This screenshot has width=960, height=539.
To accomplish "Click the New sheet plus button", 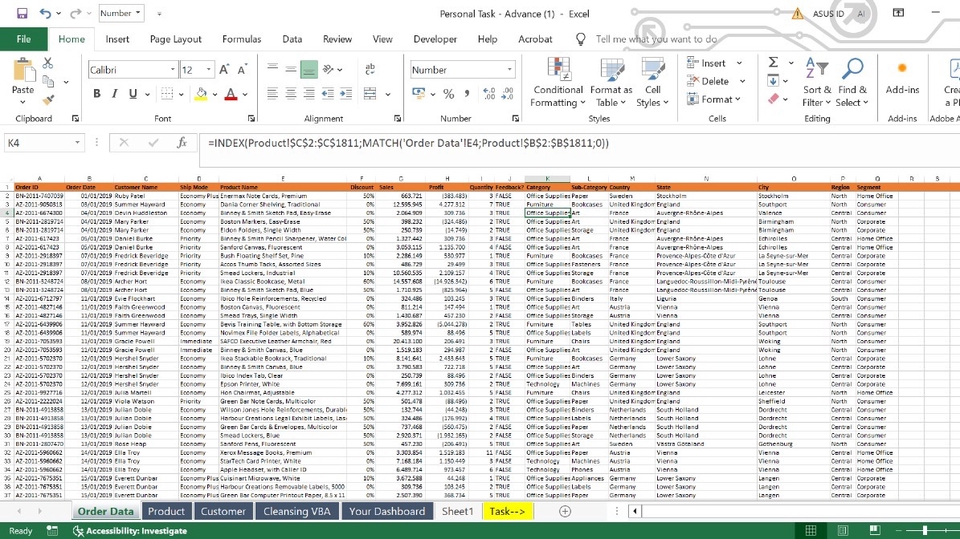I will (x=564, y=511).
